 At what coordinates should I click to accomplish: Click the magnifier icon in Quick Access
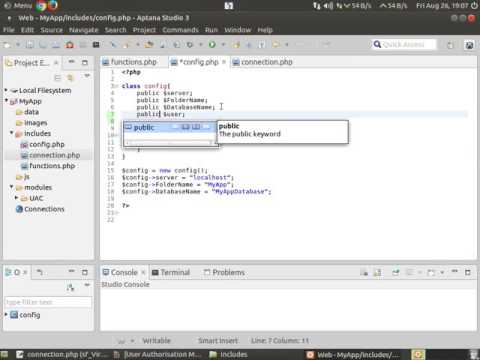(x=377, y=44)
